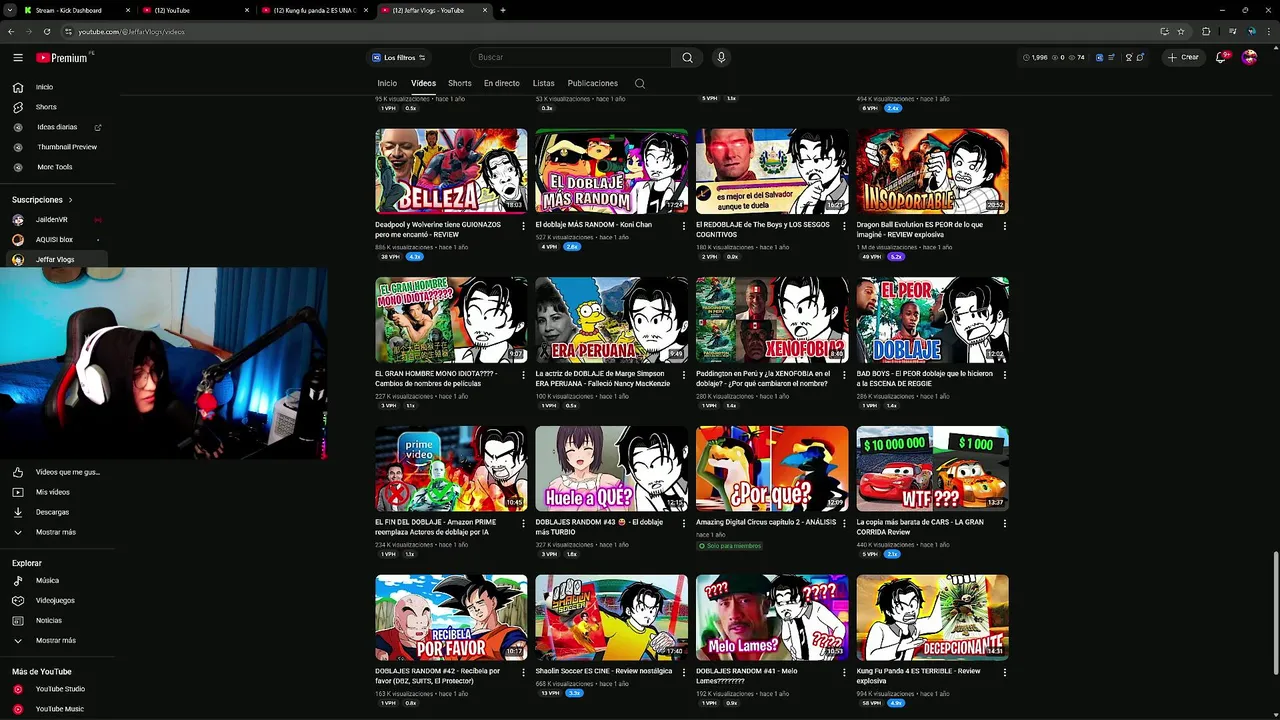The height and width of the screenshot is (720, 1280).
Task: Switch to the Listas tab
Action: [543, 84]
